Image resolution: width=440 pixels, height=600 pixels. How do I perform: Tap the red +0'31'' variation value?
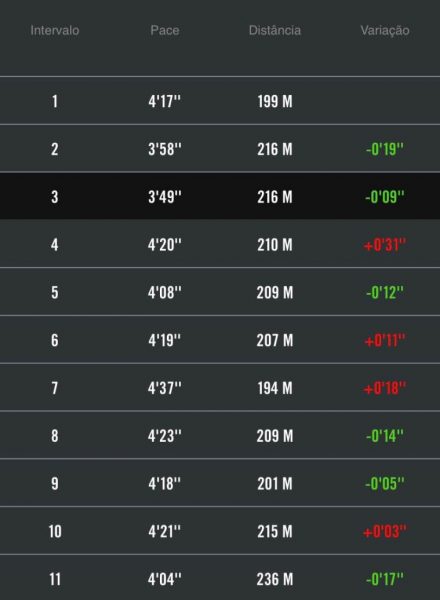(385, 245)
